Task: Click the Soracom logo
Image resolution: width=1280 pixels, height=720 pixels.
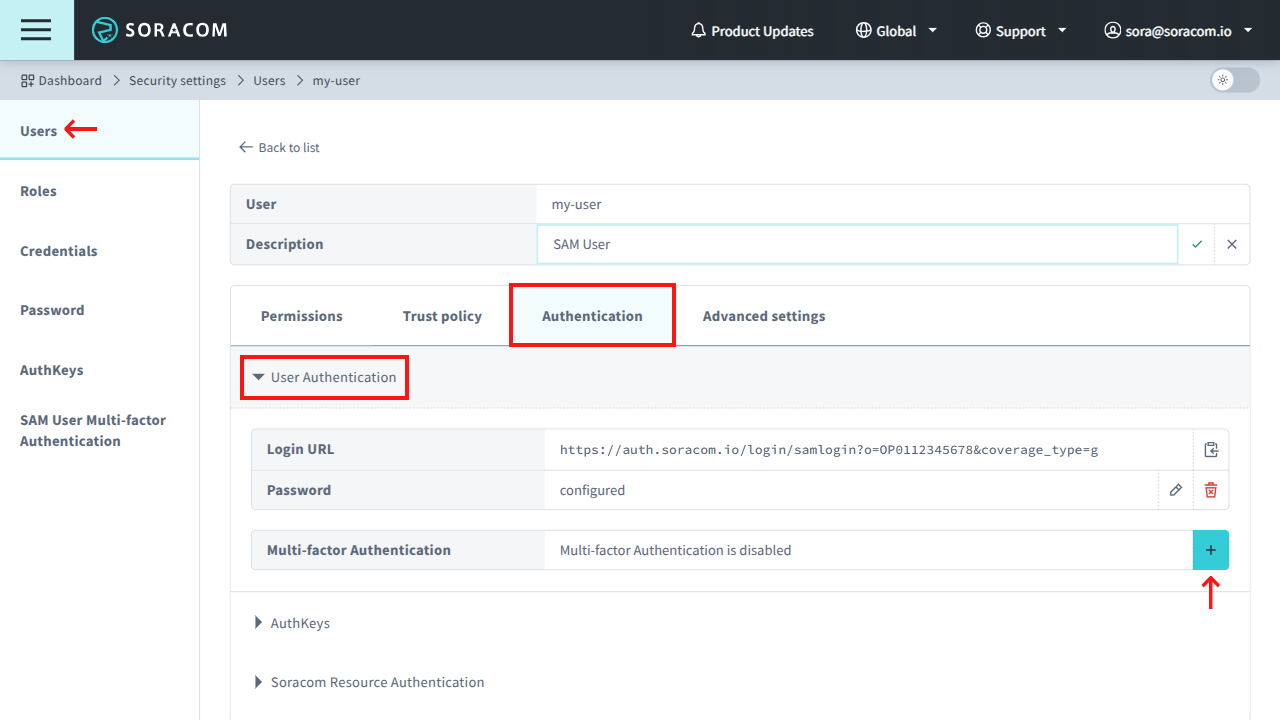Action: pos(160,30)
